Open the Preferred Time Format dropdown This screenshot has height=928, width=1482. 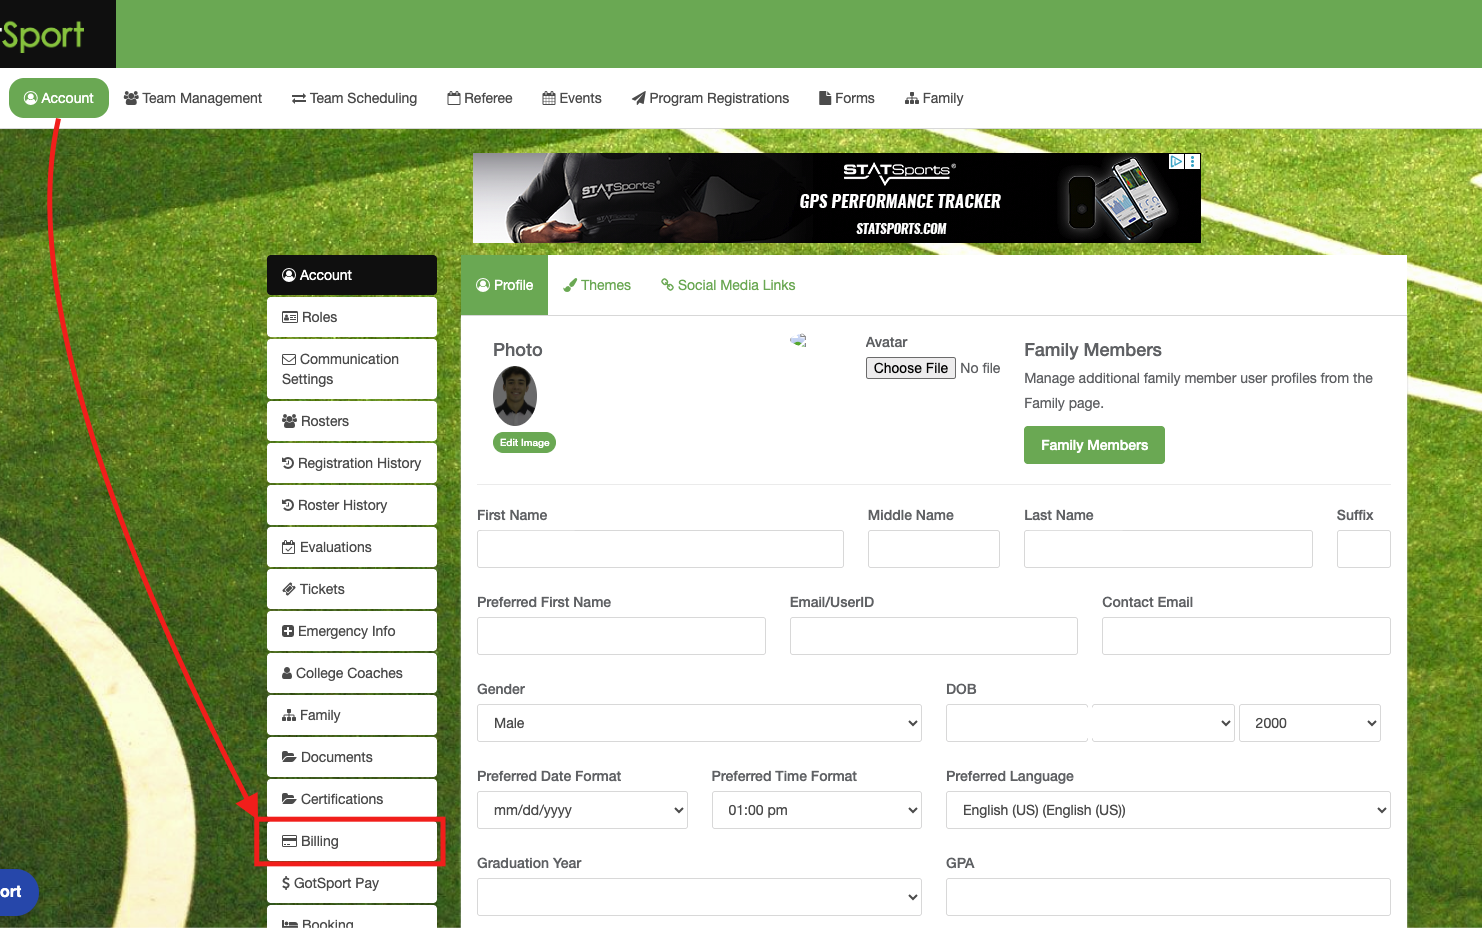[x=817, y=810]
